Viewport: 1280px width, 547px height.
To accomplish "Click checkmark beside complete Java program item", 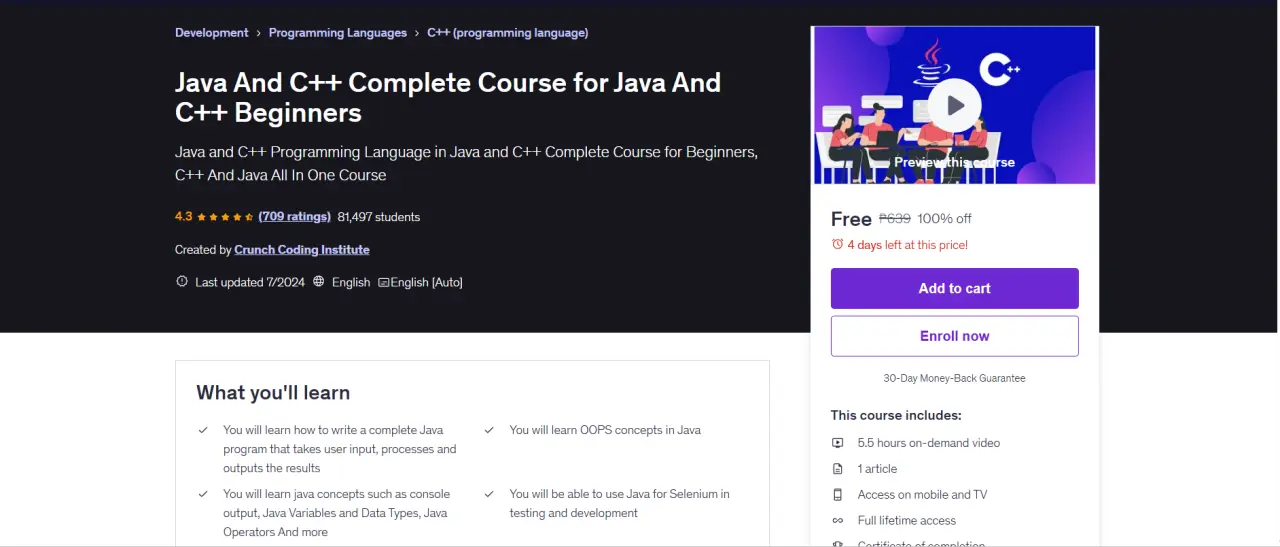I will click(203, 430).
